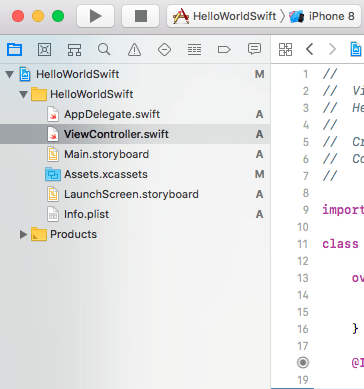The height and width of the screenshot is (389, 364).
Task: Click the M status on HelloWorldSwift project
Action: tap(260, 74)
